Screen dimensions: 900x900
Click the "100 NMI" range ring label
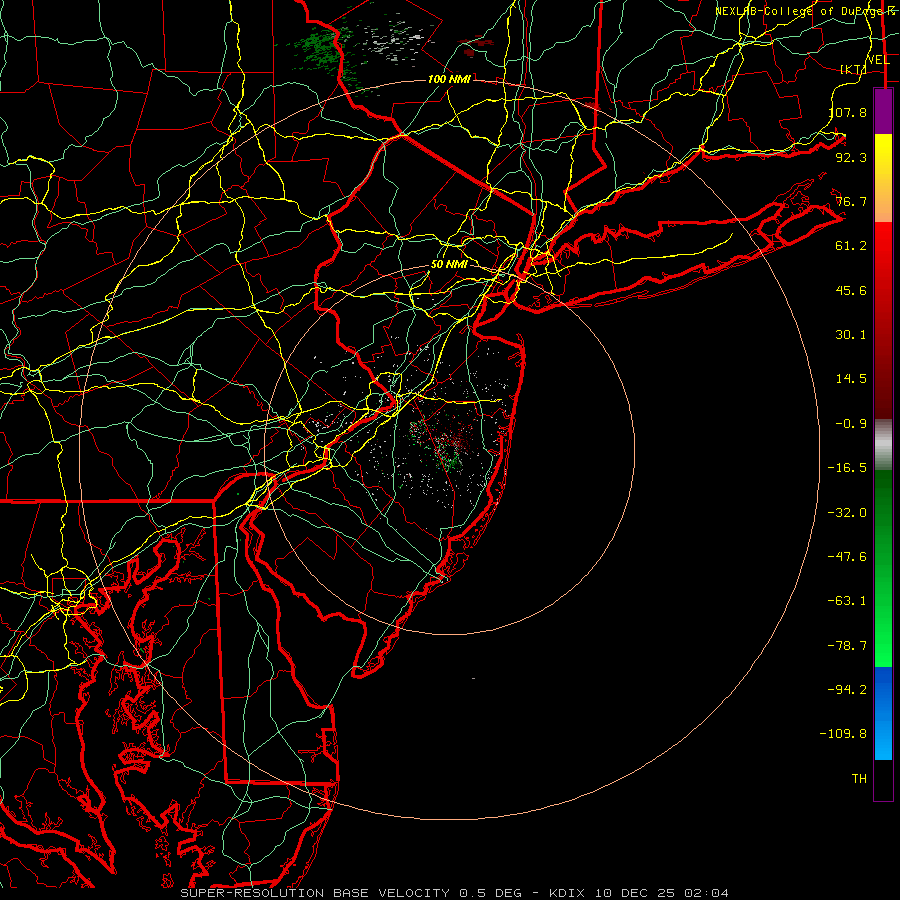tap(449, 79)
